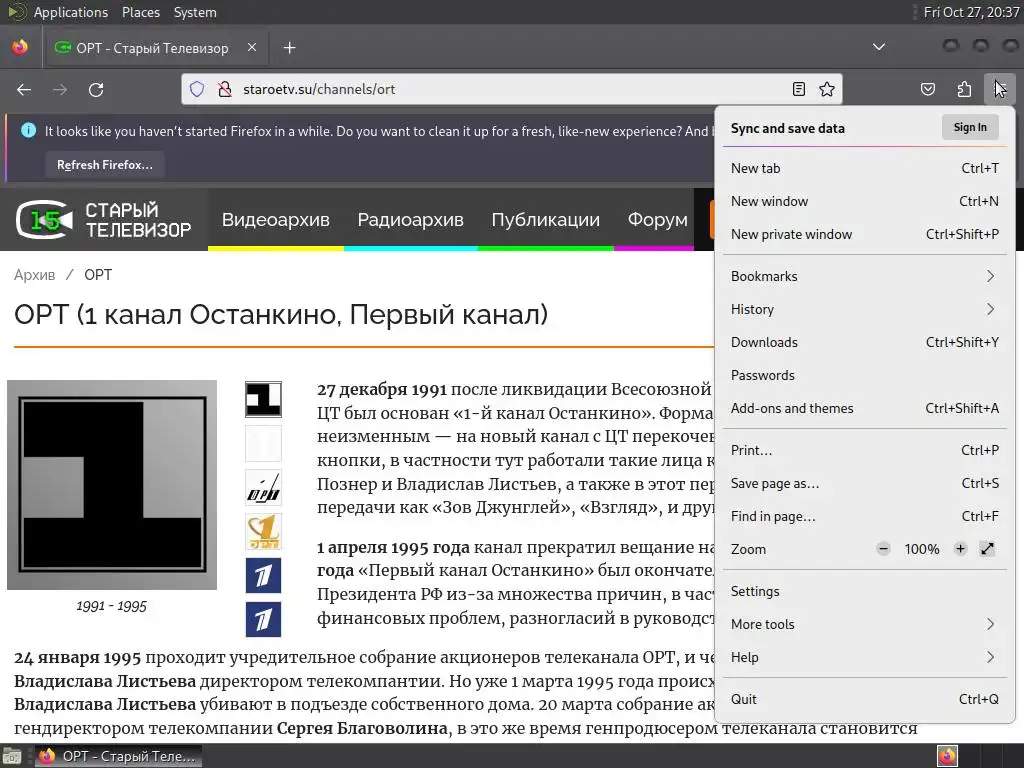1024x768 pixels.
Task: Select the golden 1 logo thumbnail
Action: (x=263, y=532)
